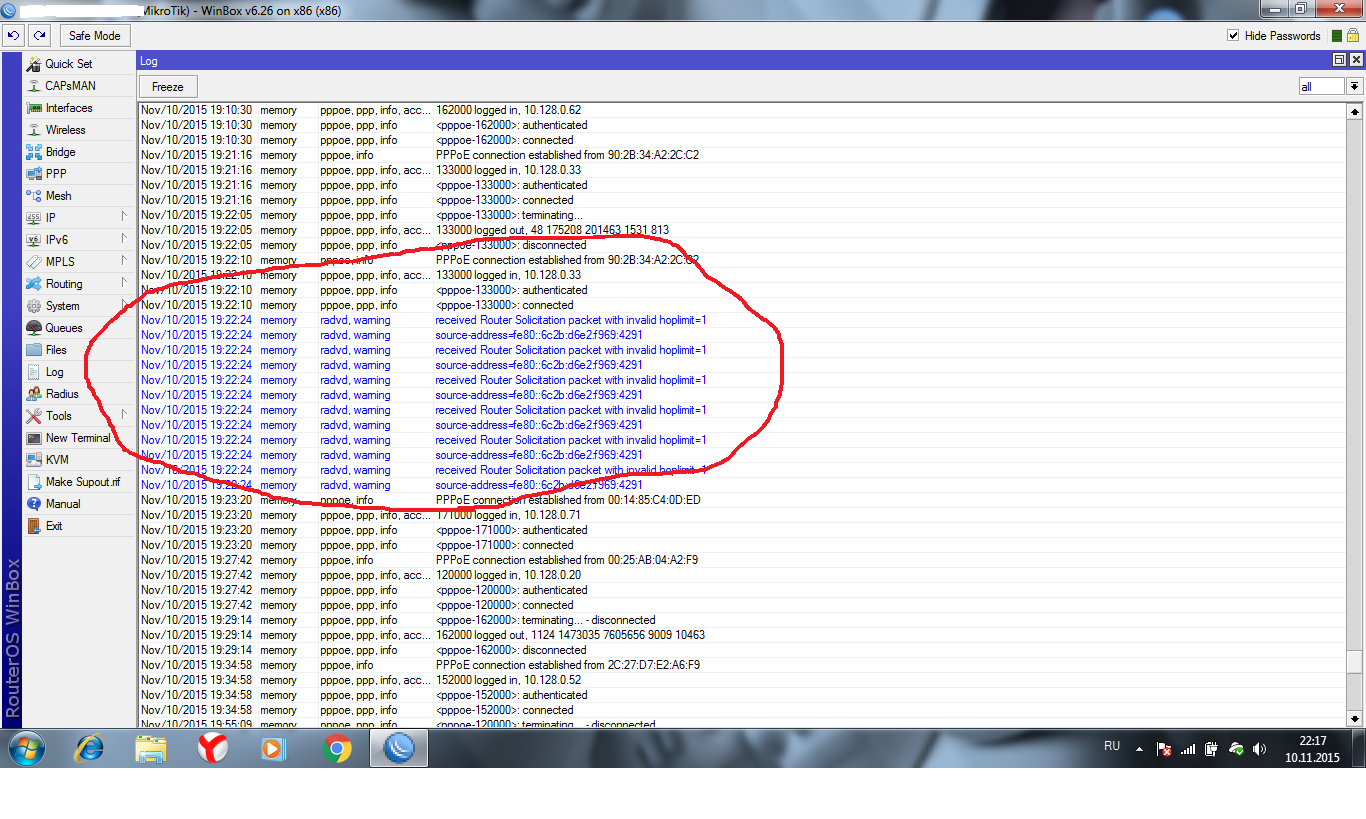Click the volume speaker tray icon

[1259, 749]
